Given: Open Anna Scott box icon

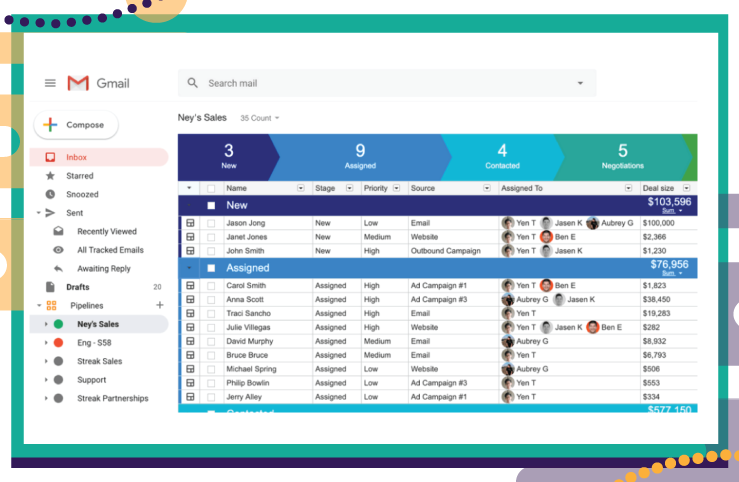Looking at the screenshot, I should (190, 299).
